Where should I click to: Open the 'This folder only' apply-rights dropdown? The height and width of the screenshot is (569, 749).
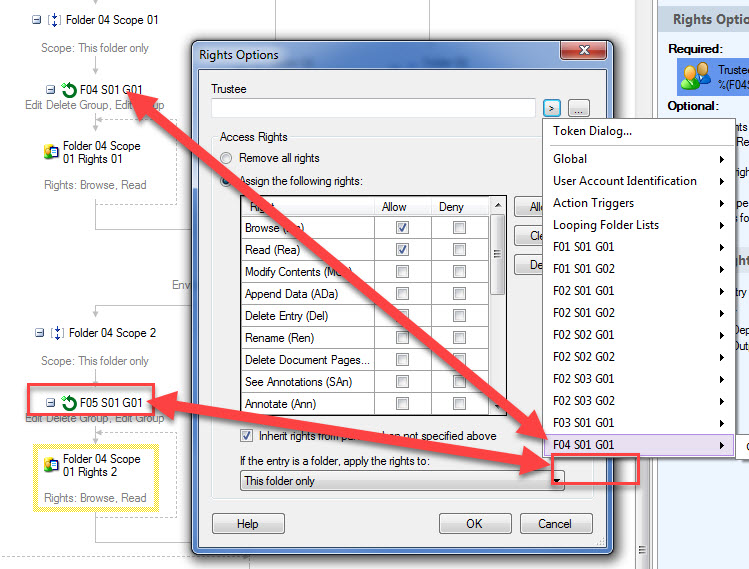(402, 481)
